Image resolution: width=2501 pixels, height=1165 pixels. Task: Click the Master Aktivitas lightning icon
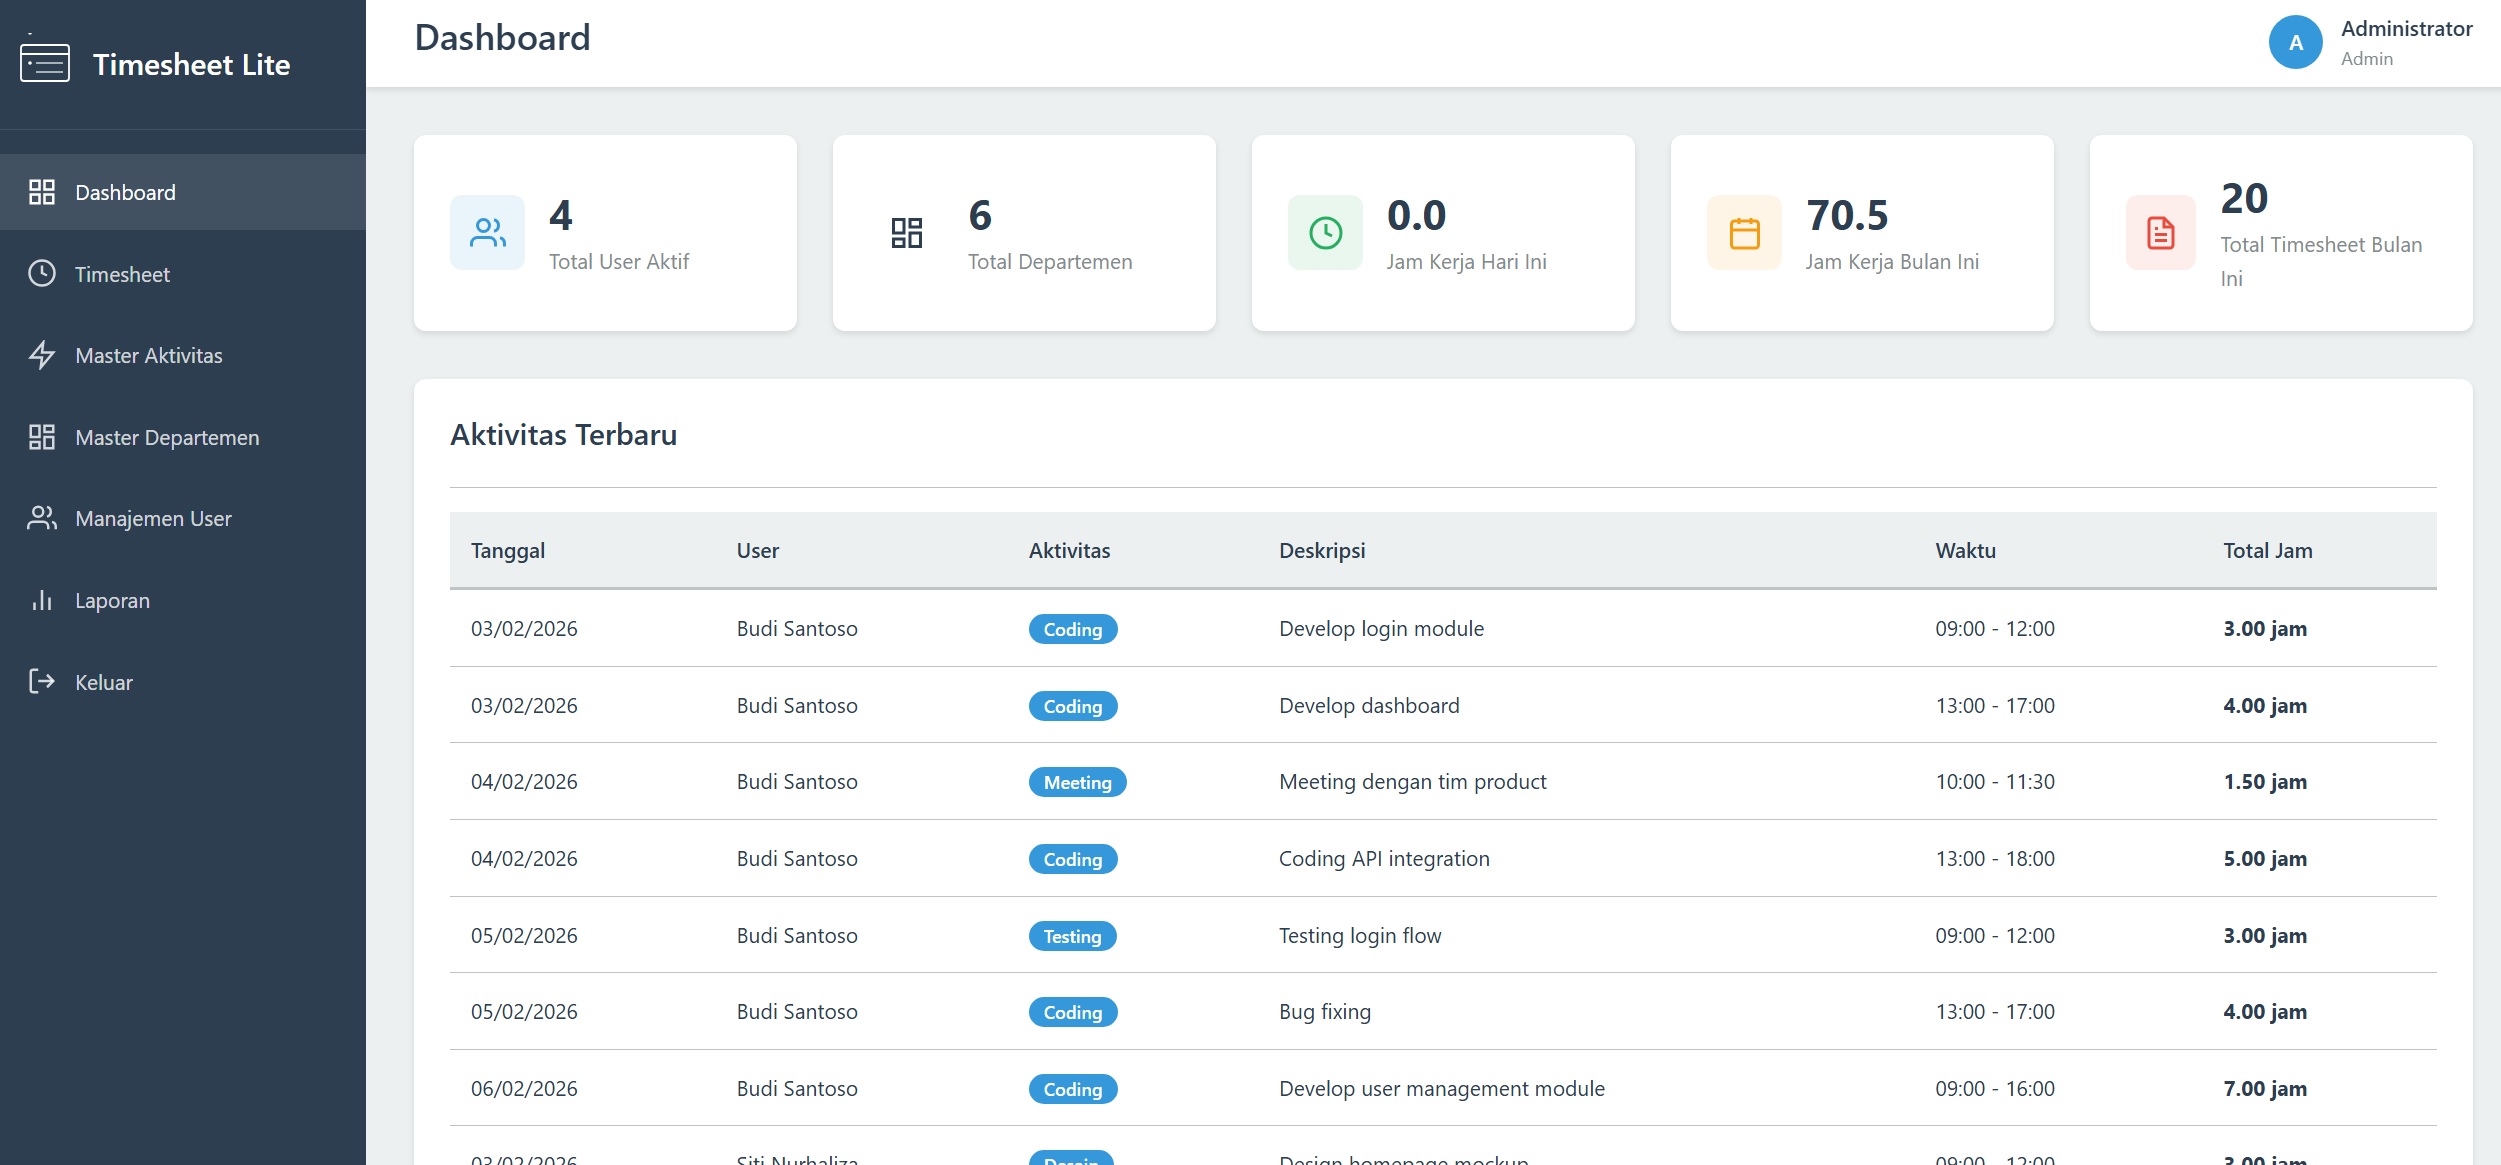pos(42,355)
